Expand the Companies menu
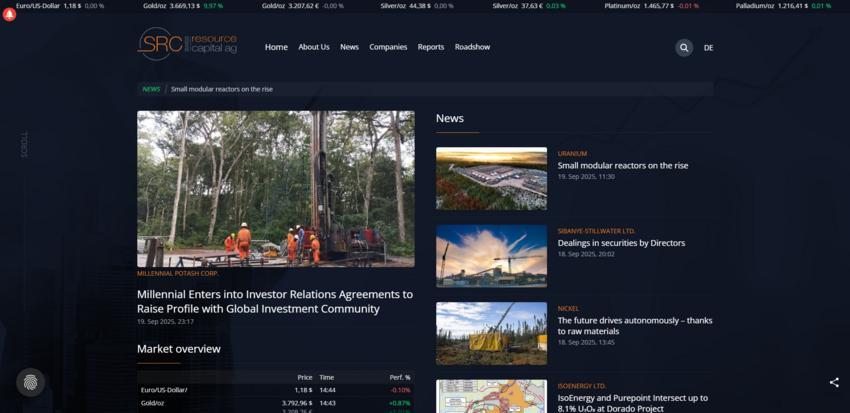Screen dimensions: 850x413 (x=388, y=47)
